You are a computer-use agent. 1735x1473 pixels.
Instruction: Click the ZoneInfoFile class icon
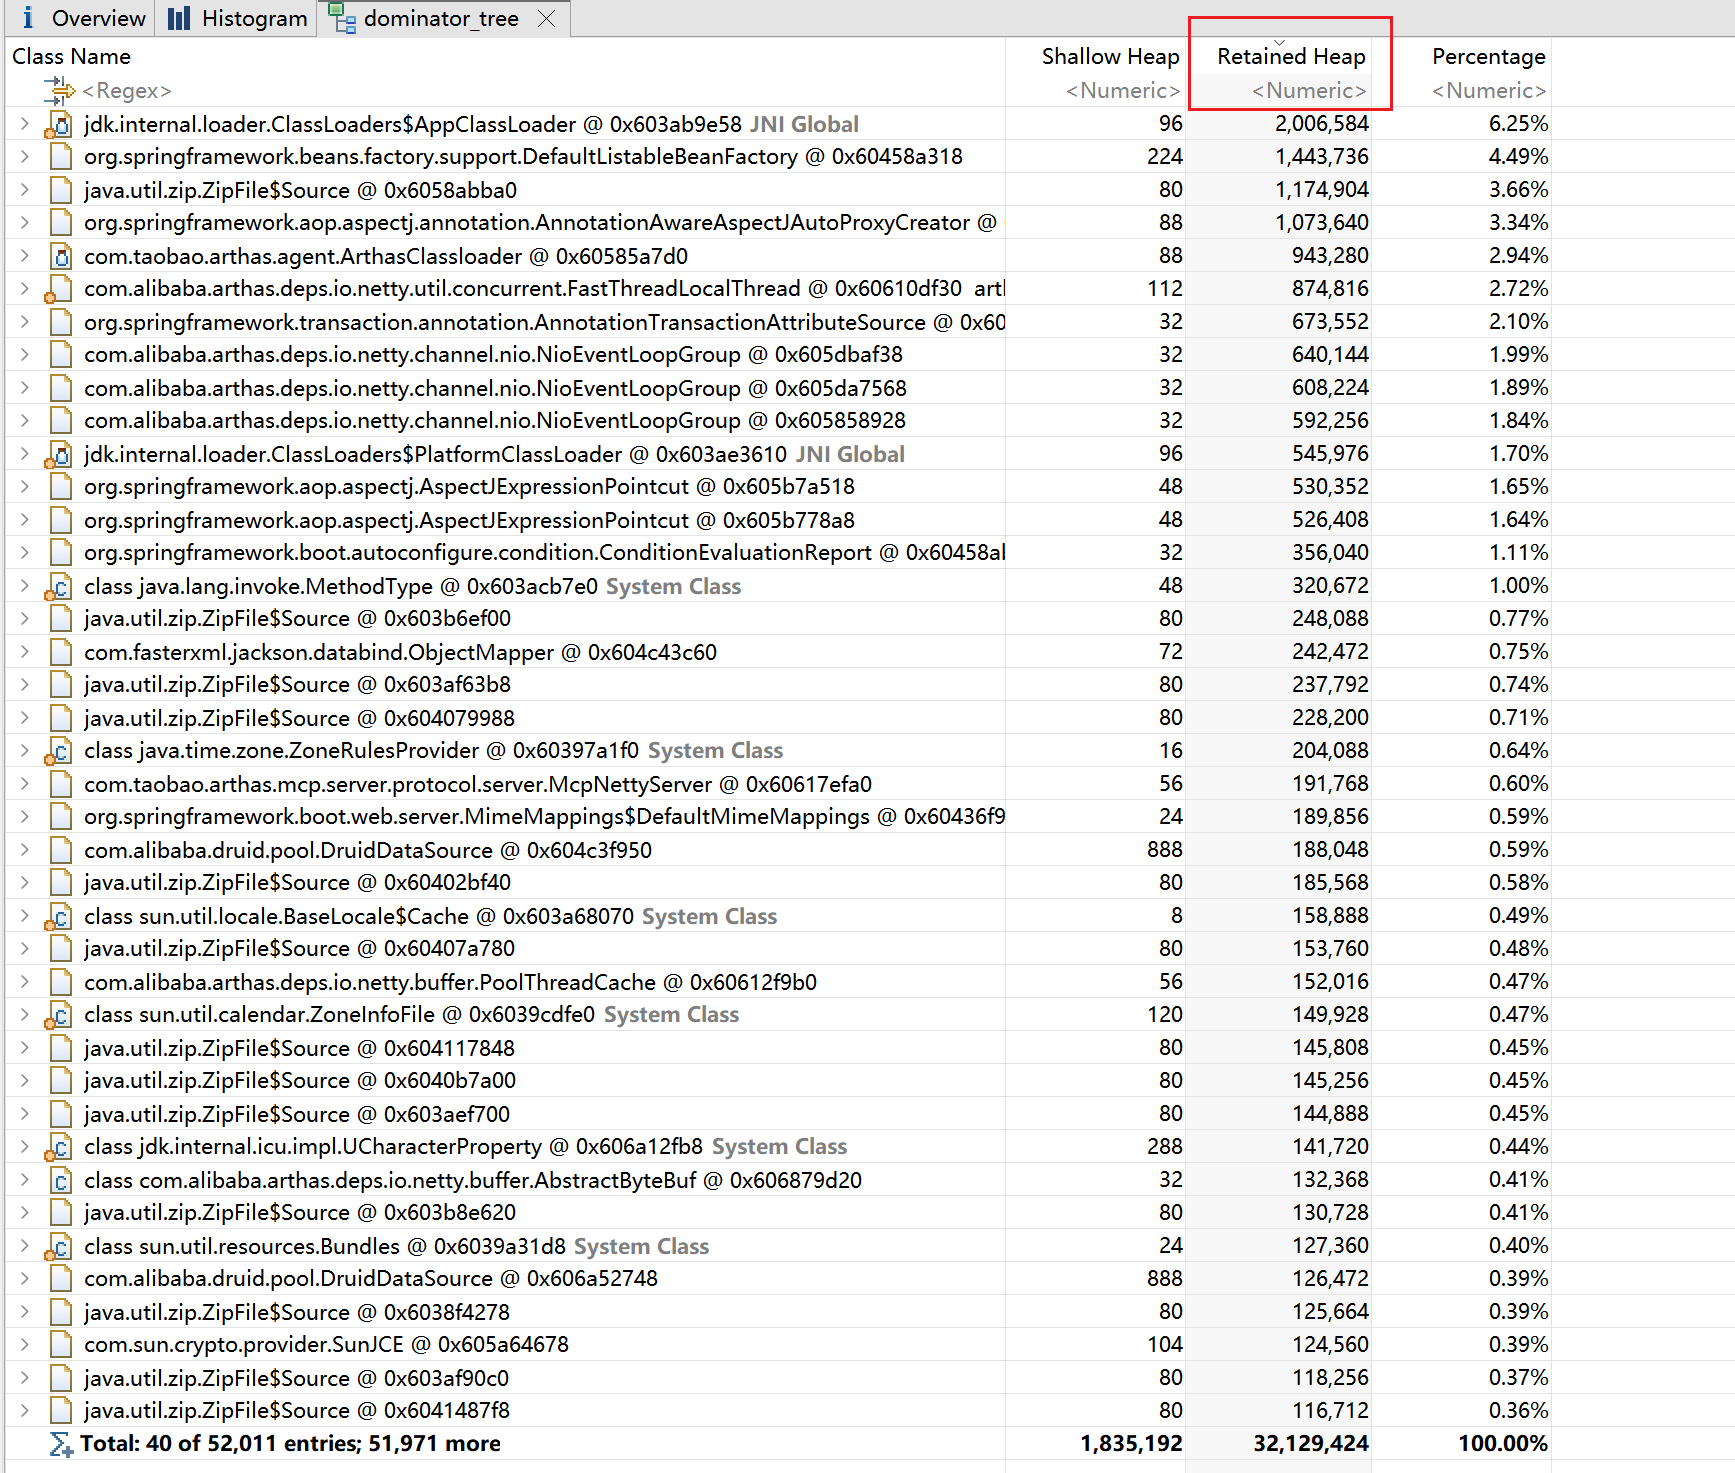click(x=59, y=1016)
